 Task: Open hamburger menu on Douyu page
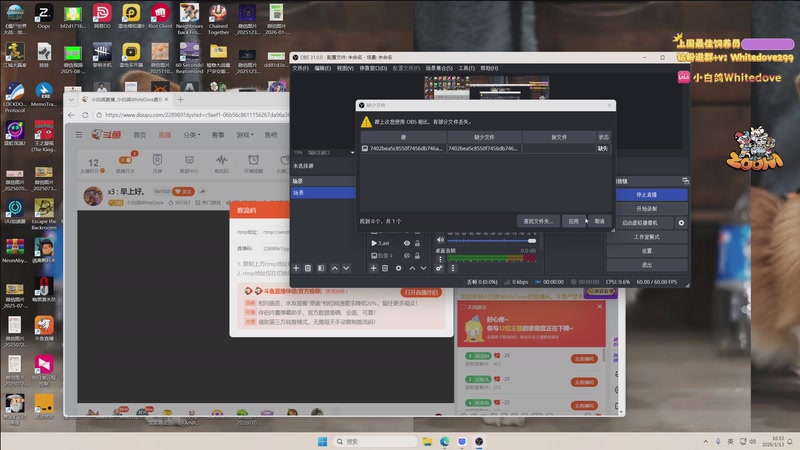point(79,135)
